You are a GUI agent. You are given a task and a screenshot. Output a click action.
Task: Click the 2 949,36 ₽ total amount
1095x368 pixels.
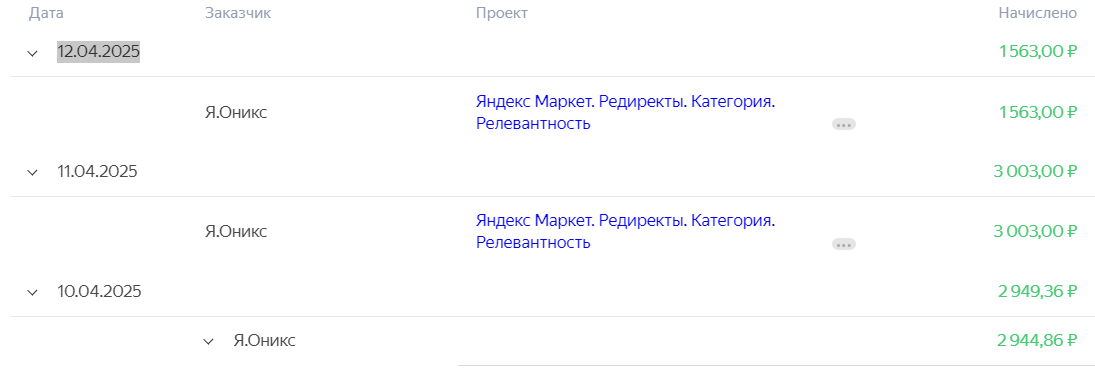click(1038, 291)
